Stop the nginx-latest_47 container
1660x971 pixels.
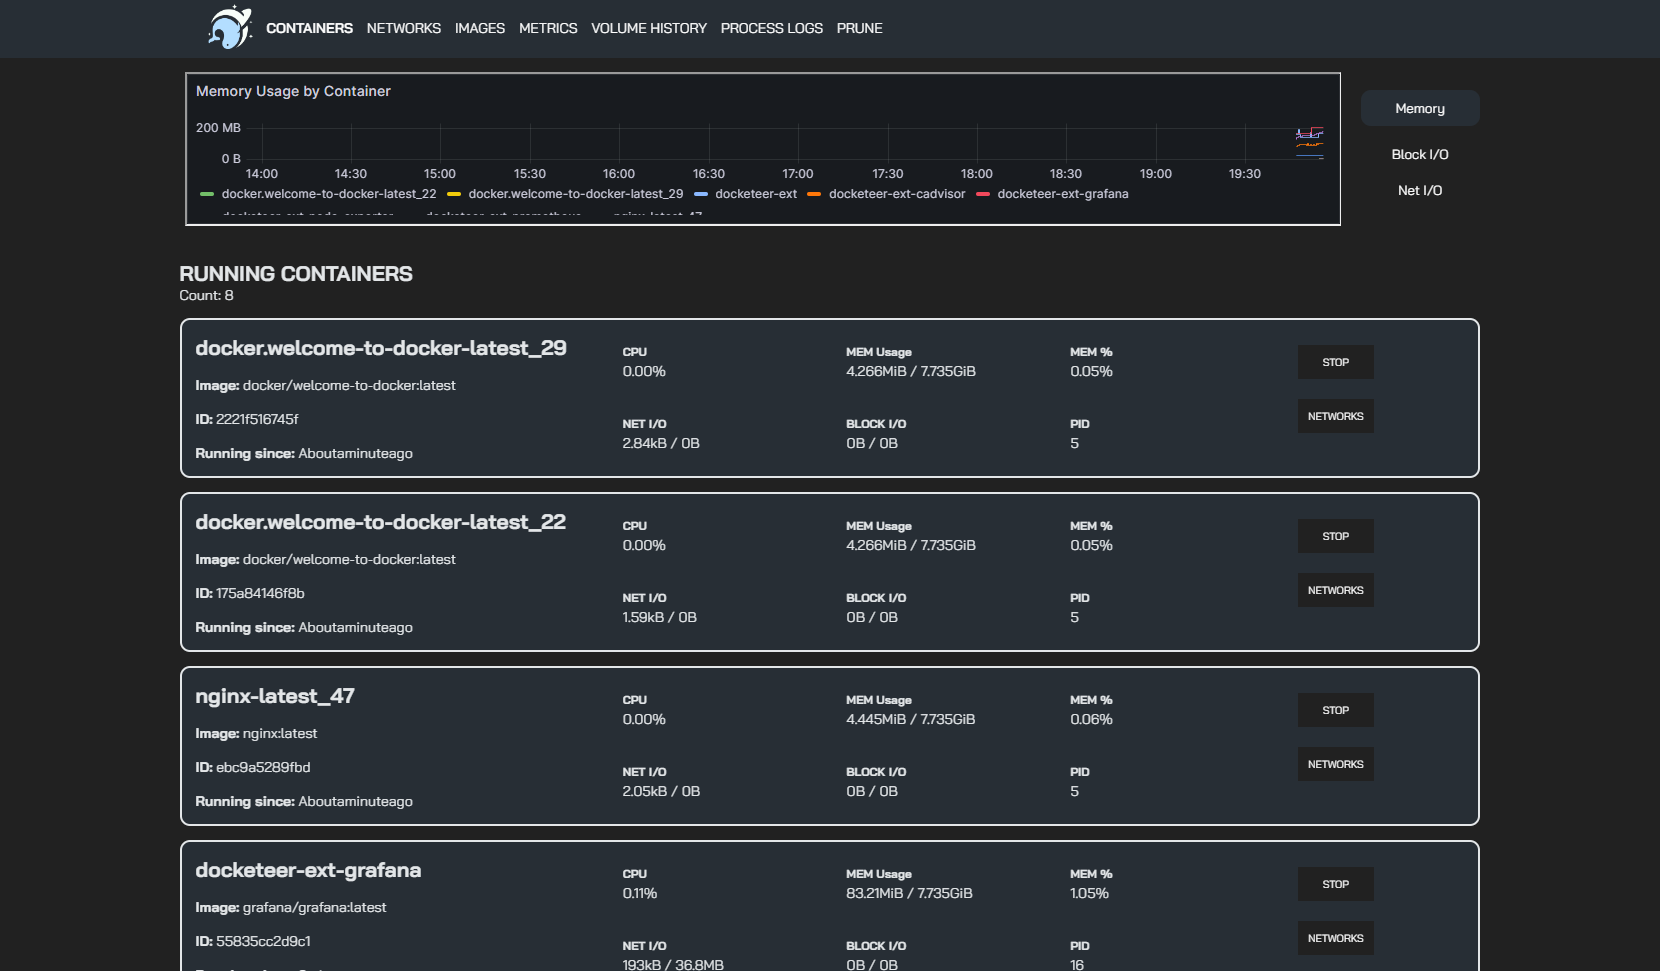(x=1336, y=710)
